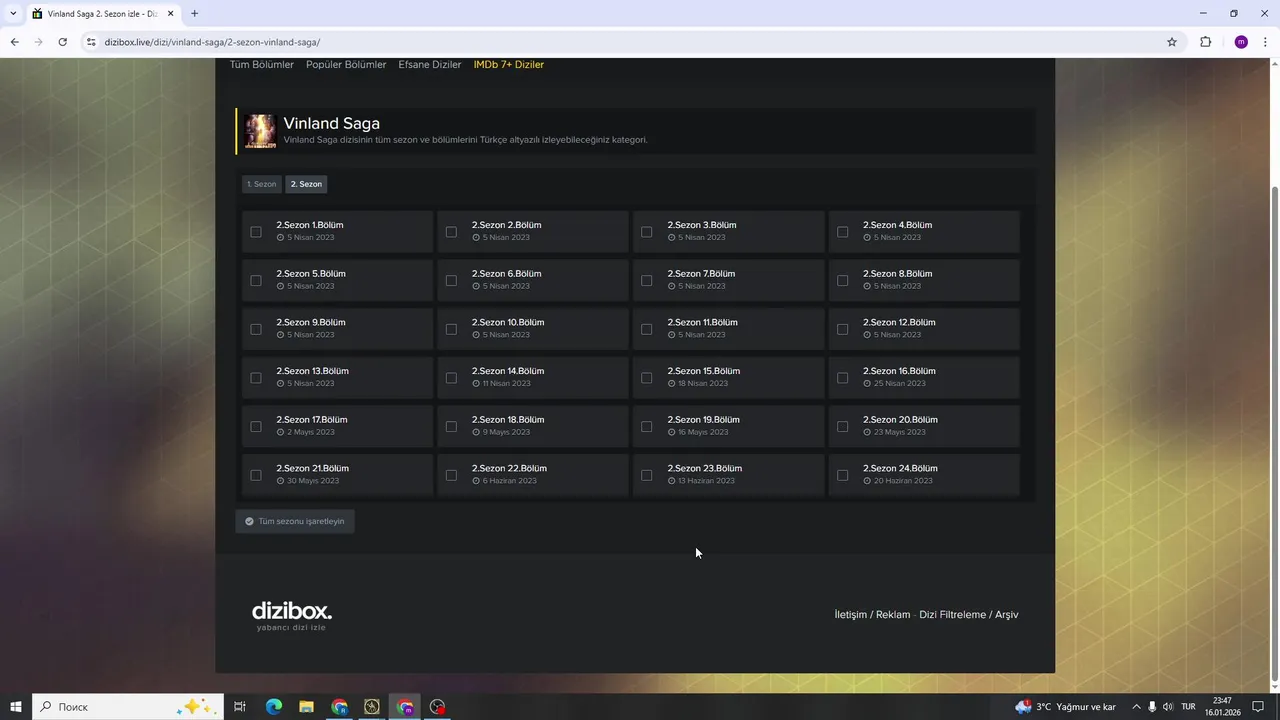
Task: Click the weather icon in taskbar
Action: [x=1023, y=707]
